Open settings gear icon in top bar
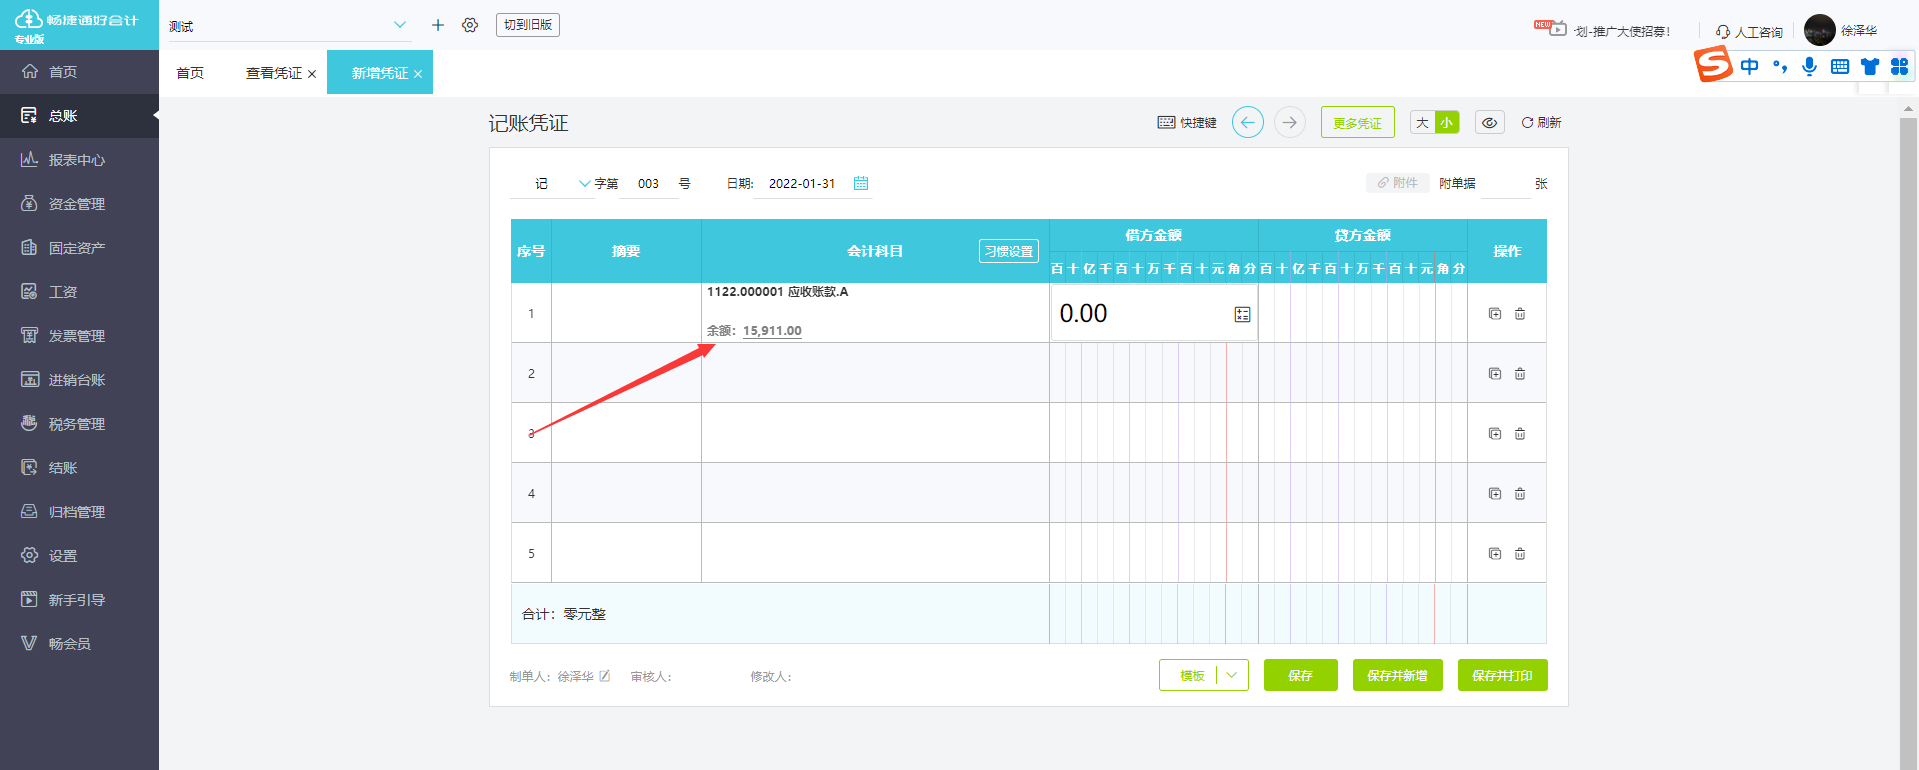1919x770 pixels. [x=470, y=25]
